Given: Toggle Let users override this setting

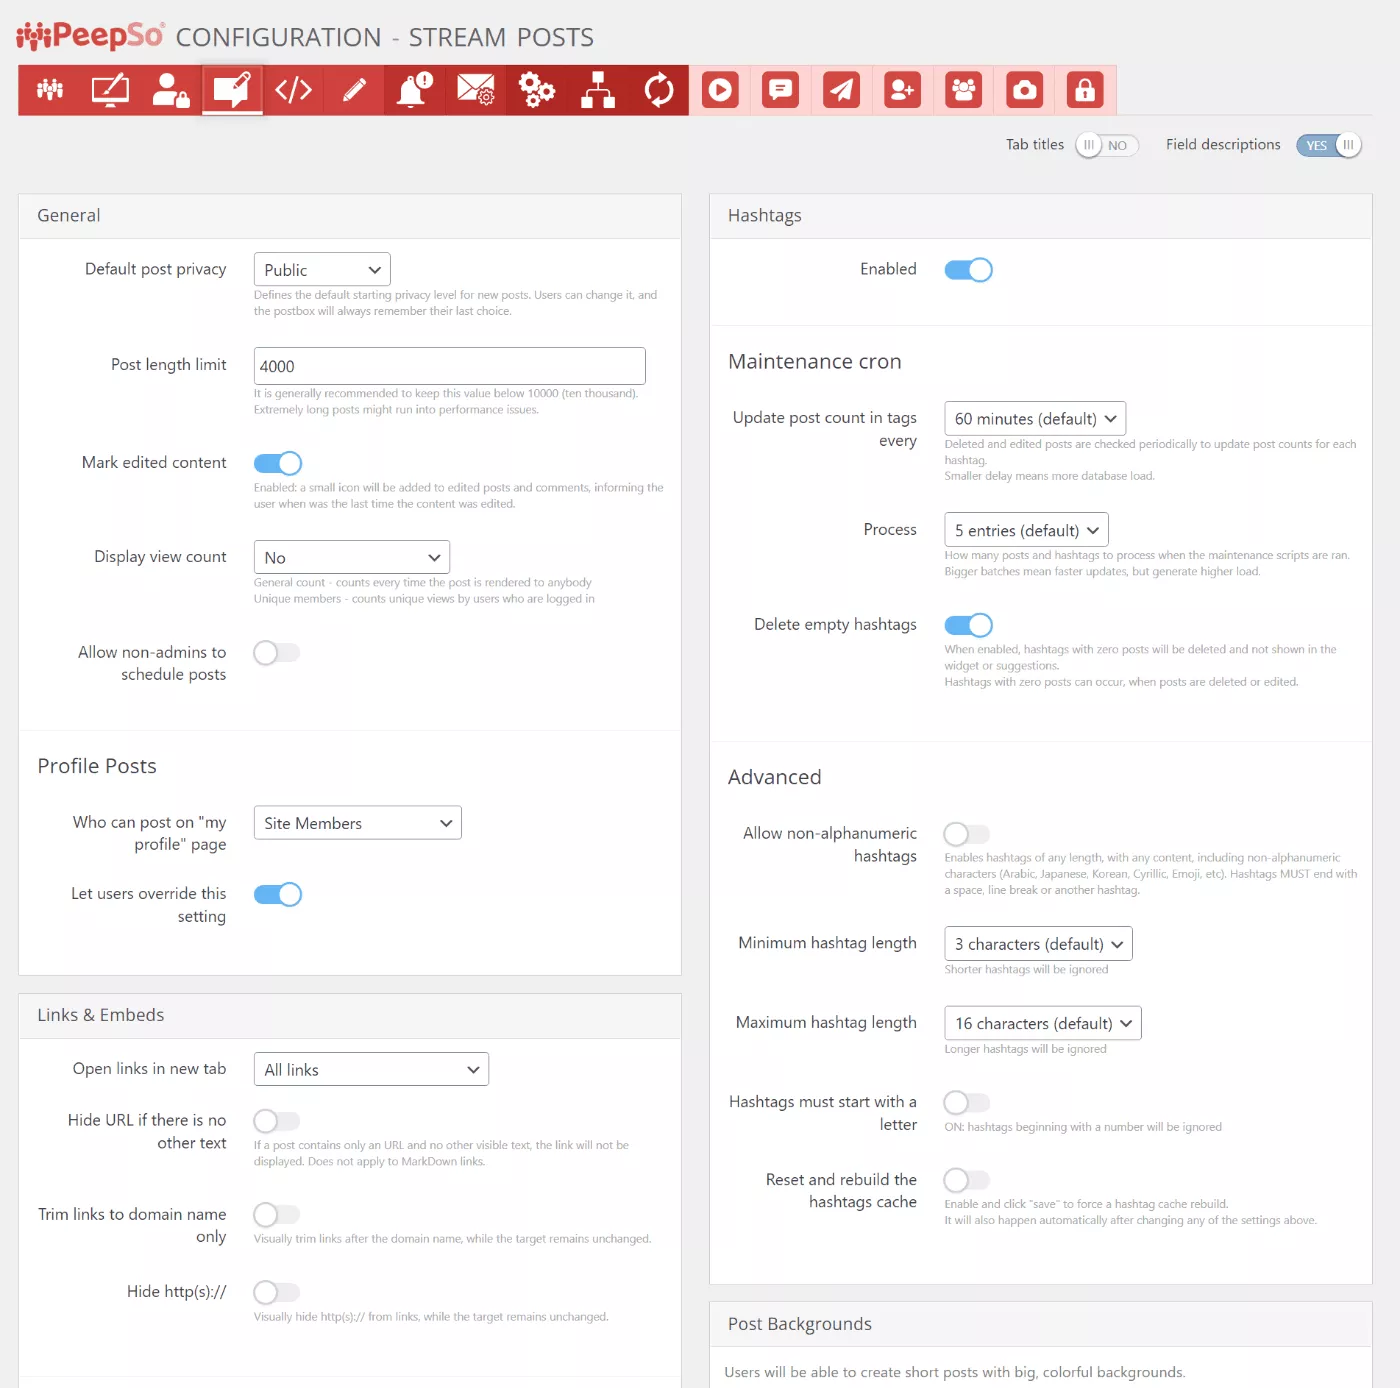Looking at the screenshot, I should point(278,894).
